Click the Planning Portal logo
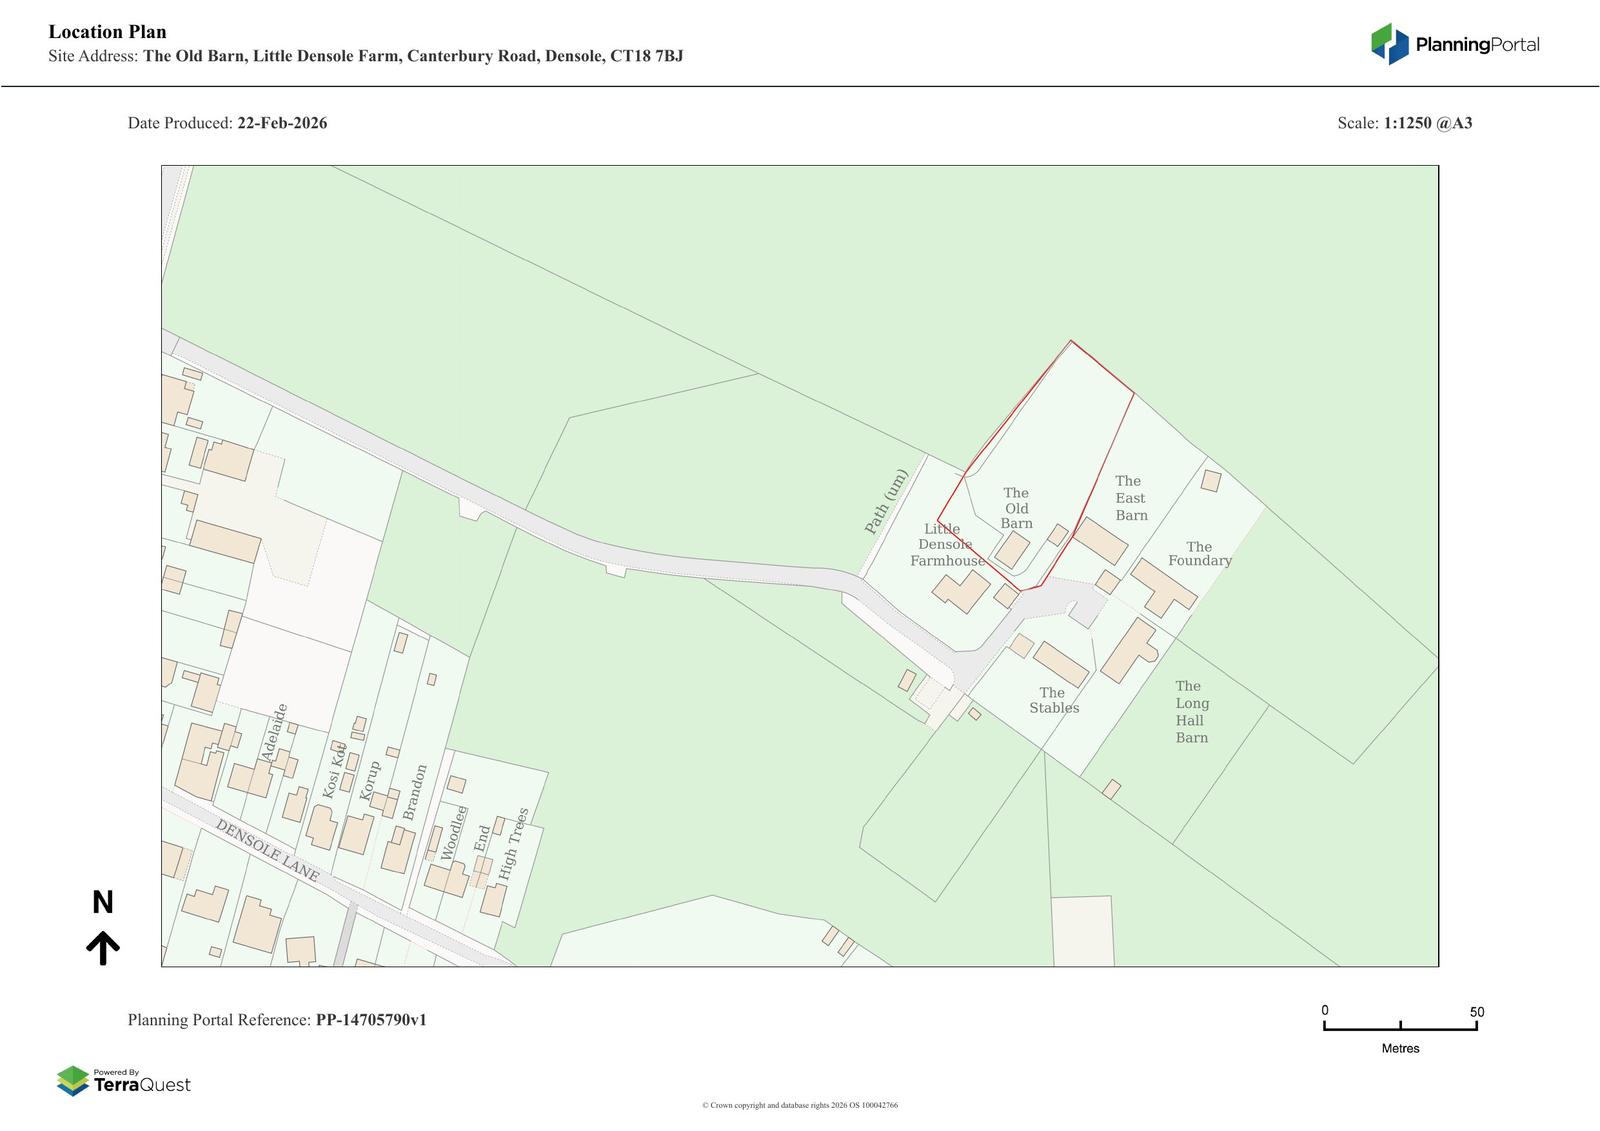 1454,44
